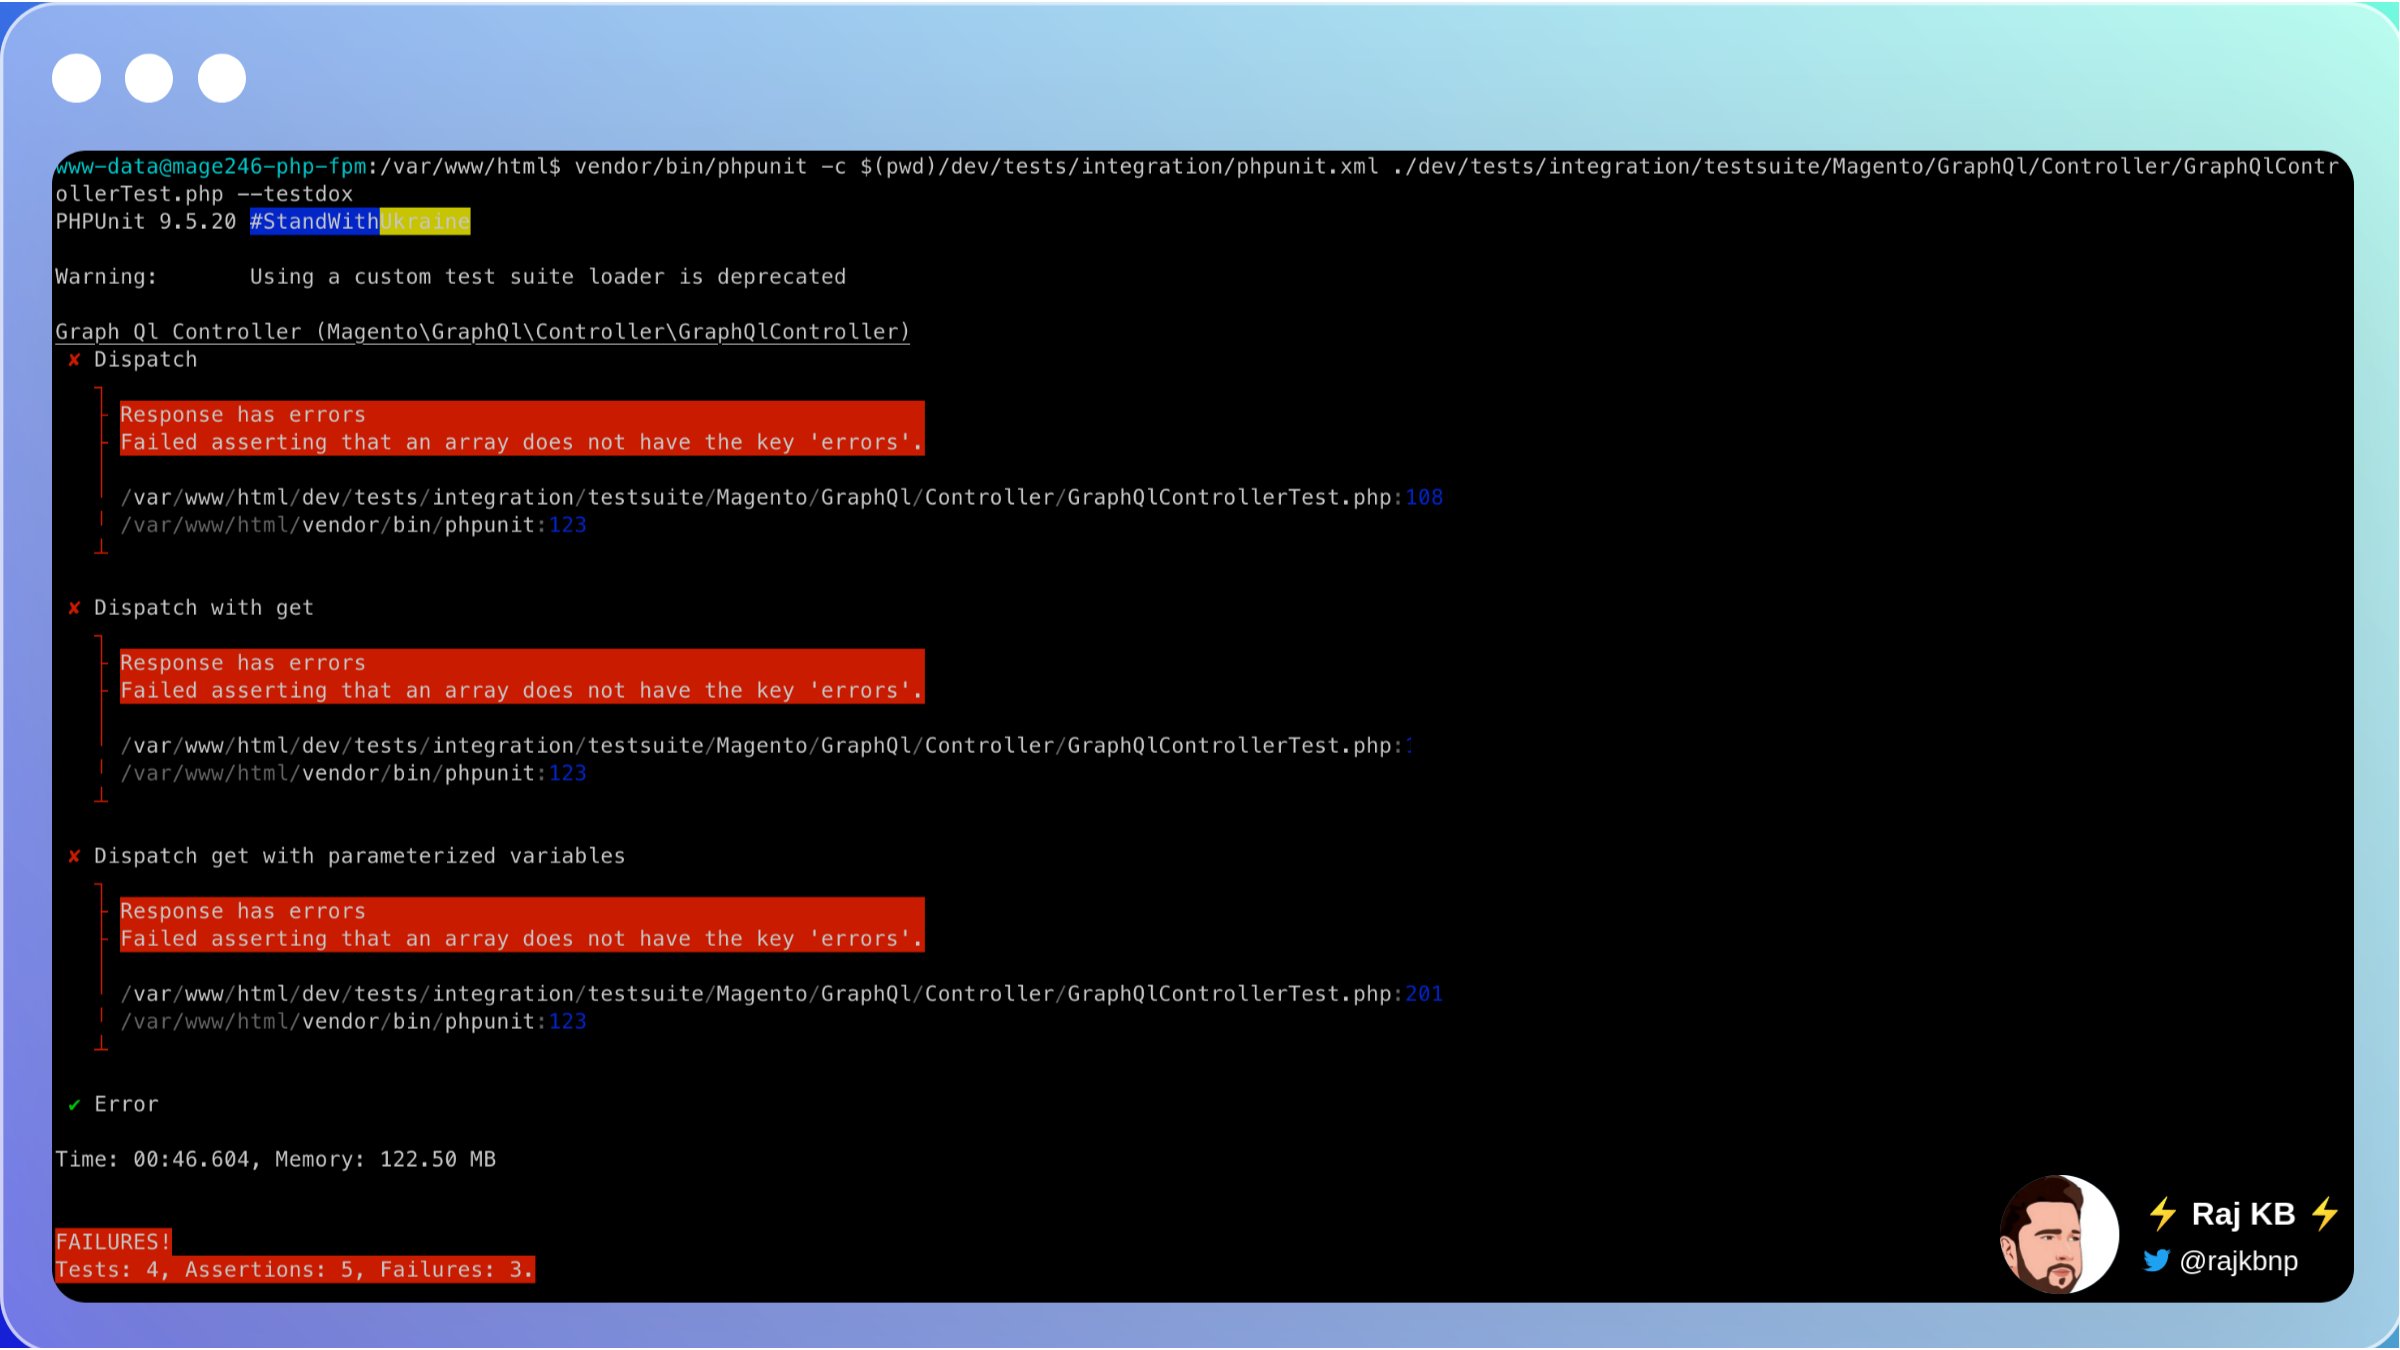Click the Time and Memory stats line
The width and height of the screenshot is (2400, 1350).
click(275, 1159)
